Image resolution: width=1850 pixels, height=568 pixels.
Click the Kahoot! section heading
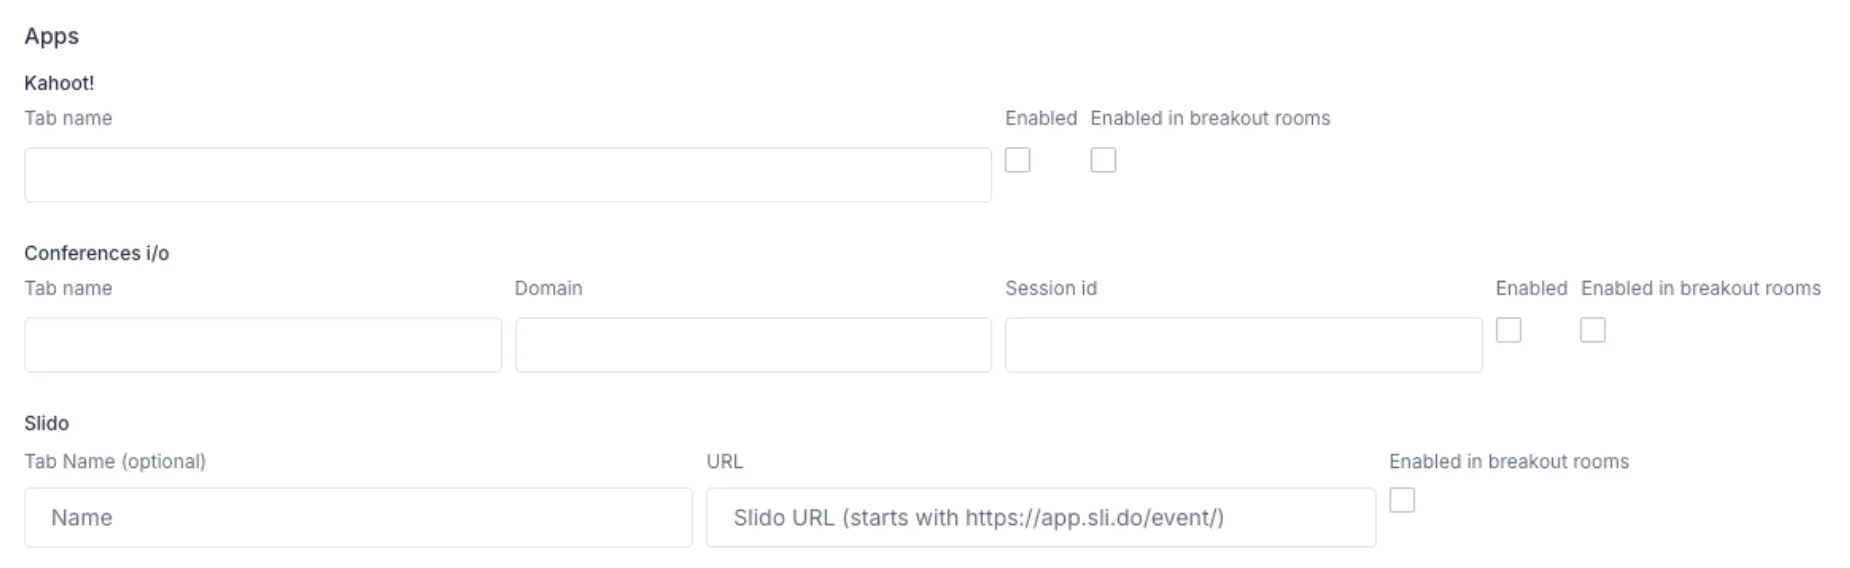(x=59, y=83)
